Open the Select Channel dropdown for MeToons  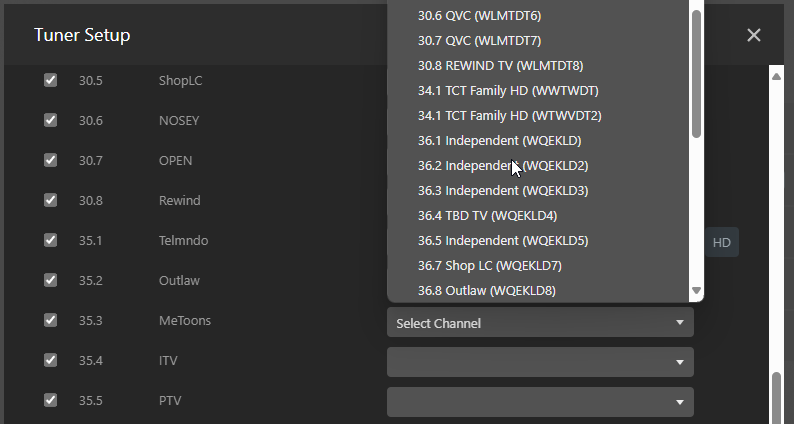[540, 323]
